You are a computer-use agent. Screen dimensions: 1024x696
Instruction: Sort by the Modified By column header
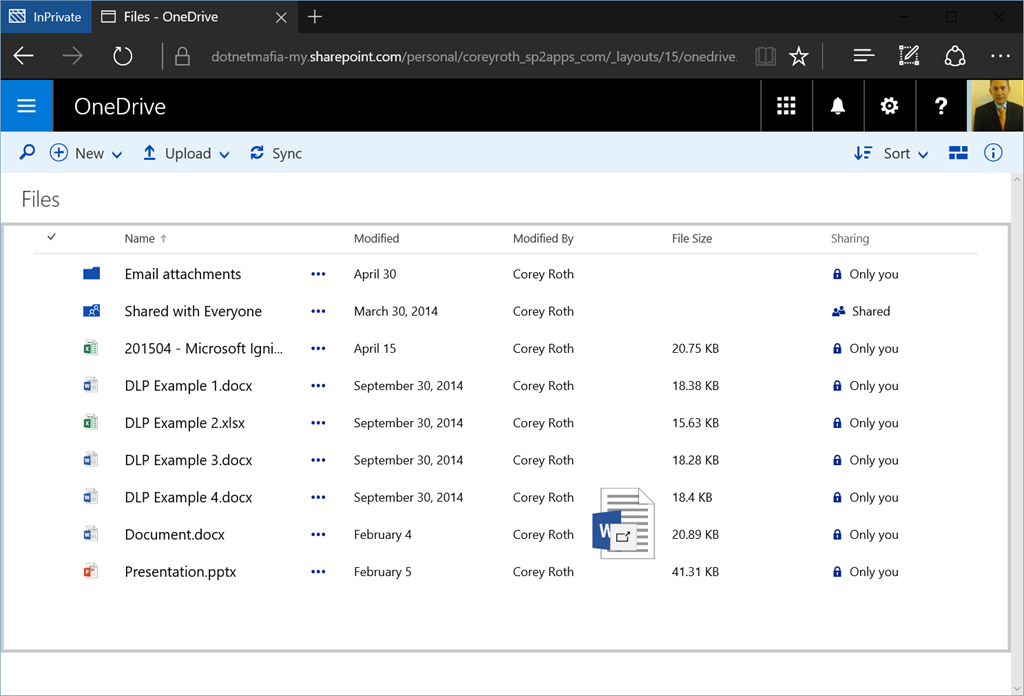[x=543, y=238]
